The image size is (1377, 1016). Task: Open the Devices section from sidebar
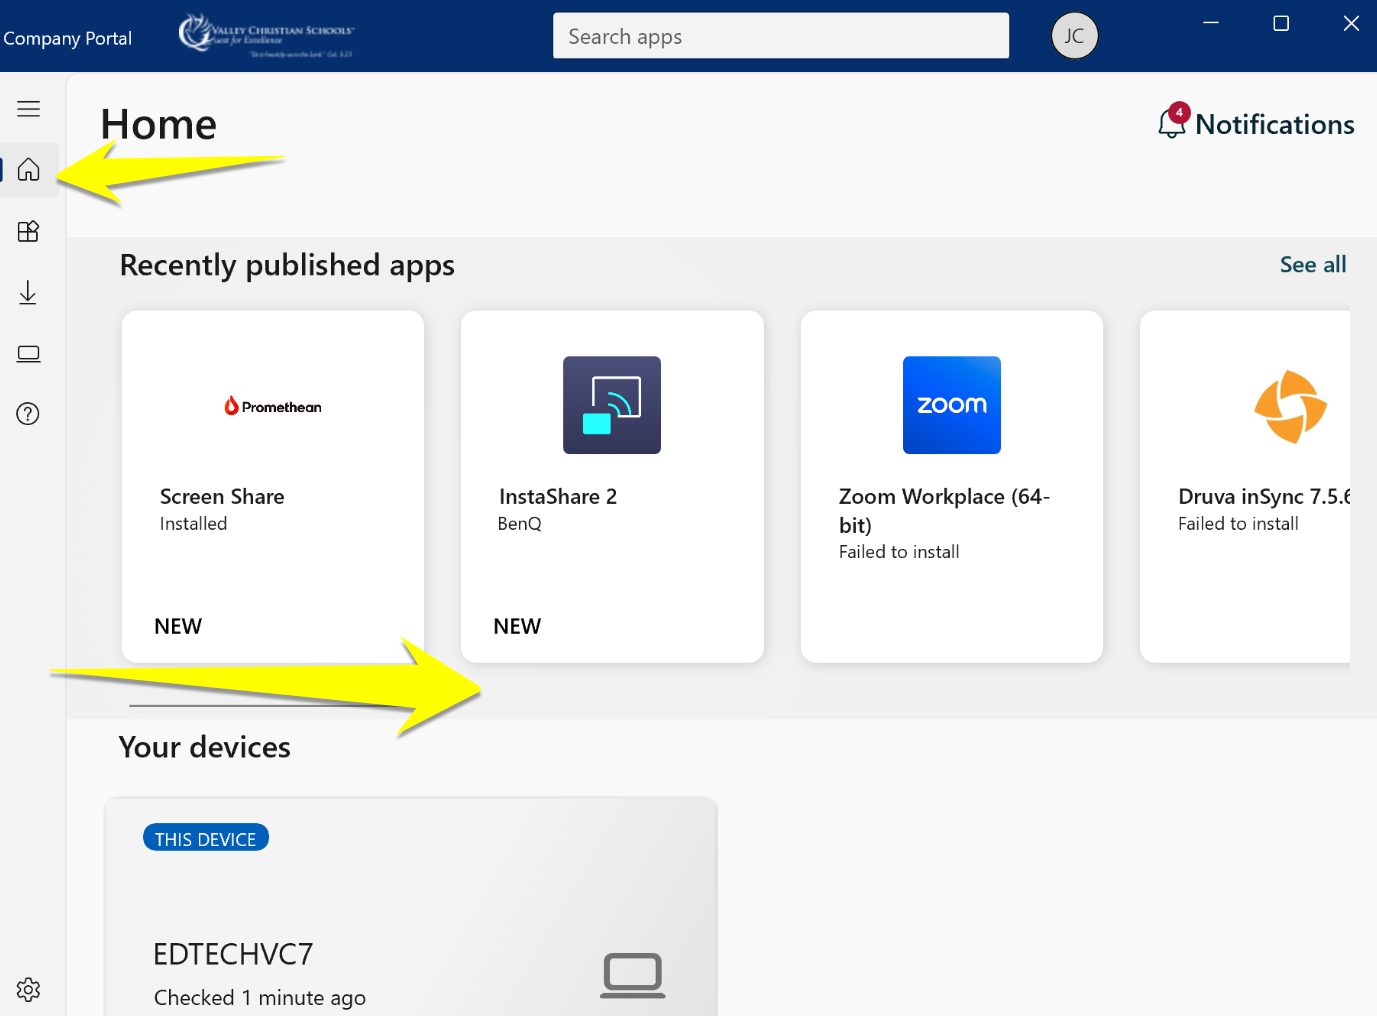28,353
